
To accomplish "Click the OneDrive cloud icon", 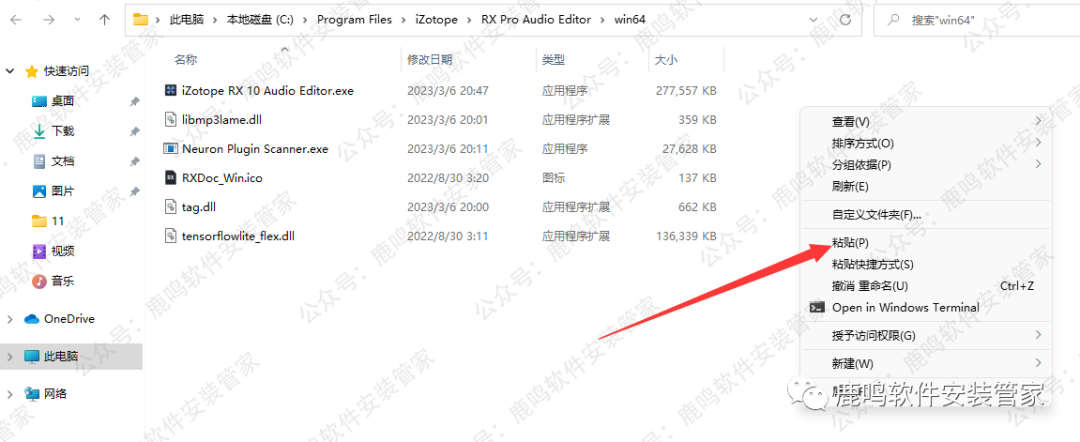I will [x=32, y=319].
